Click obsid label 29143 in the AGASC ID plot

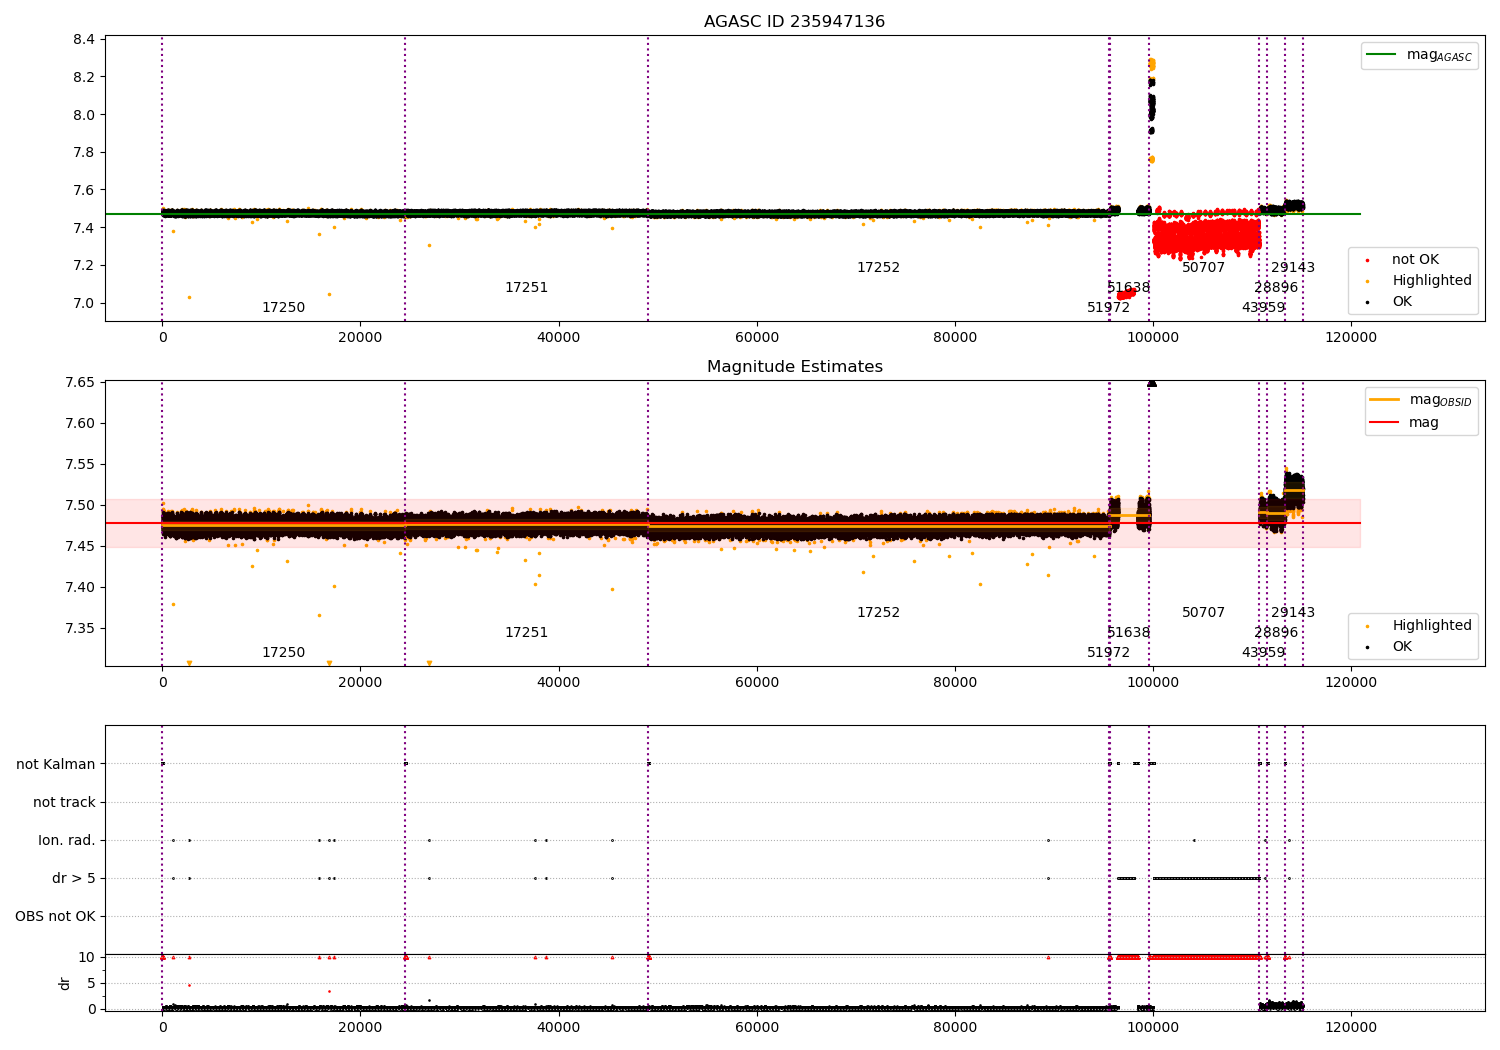pos(1293,268)
